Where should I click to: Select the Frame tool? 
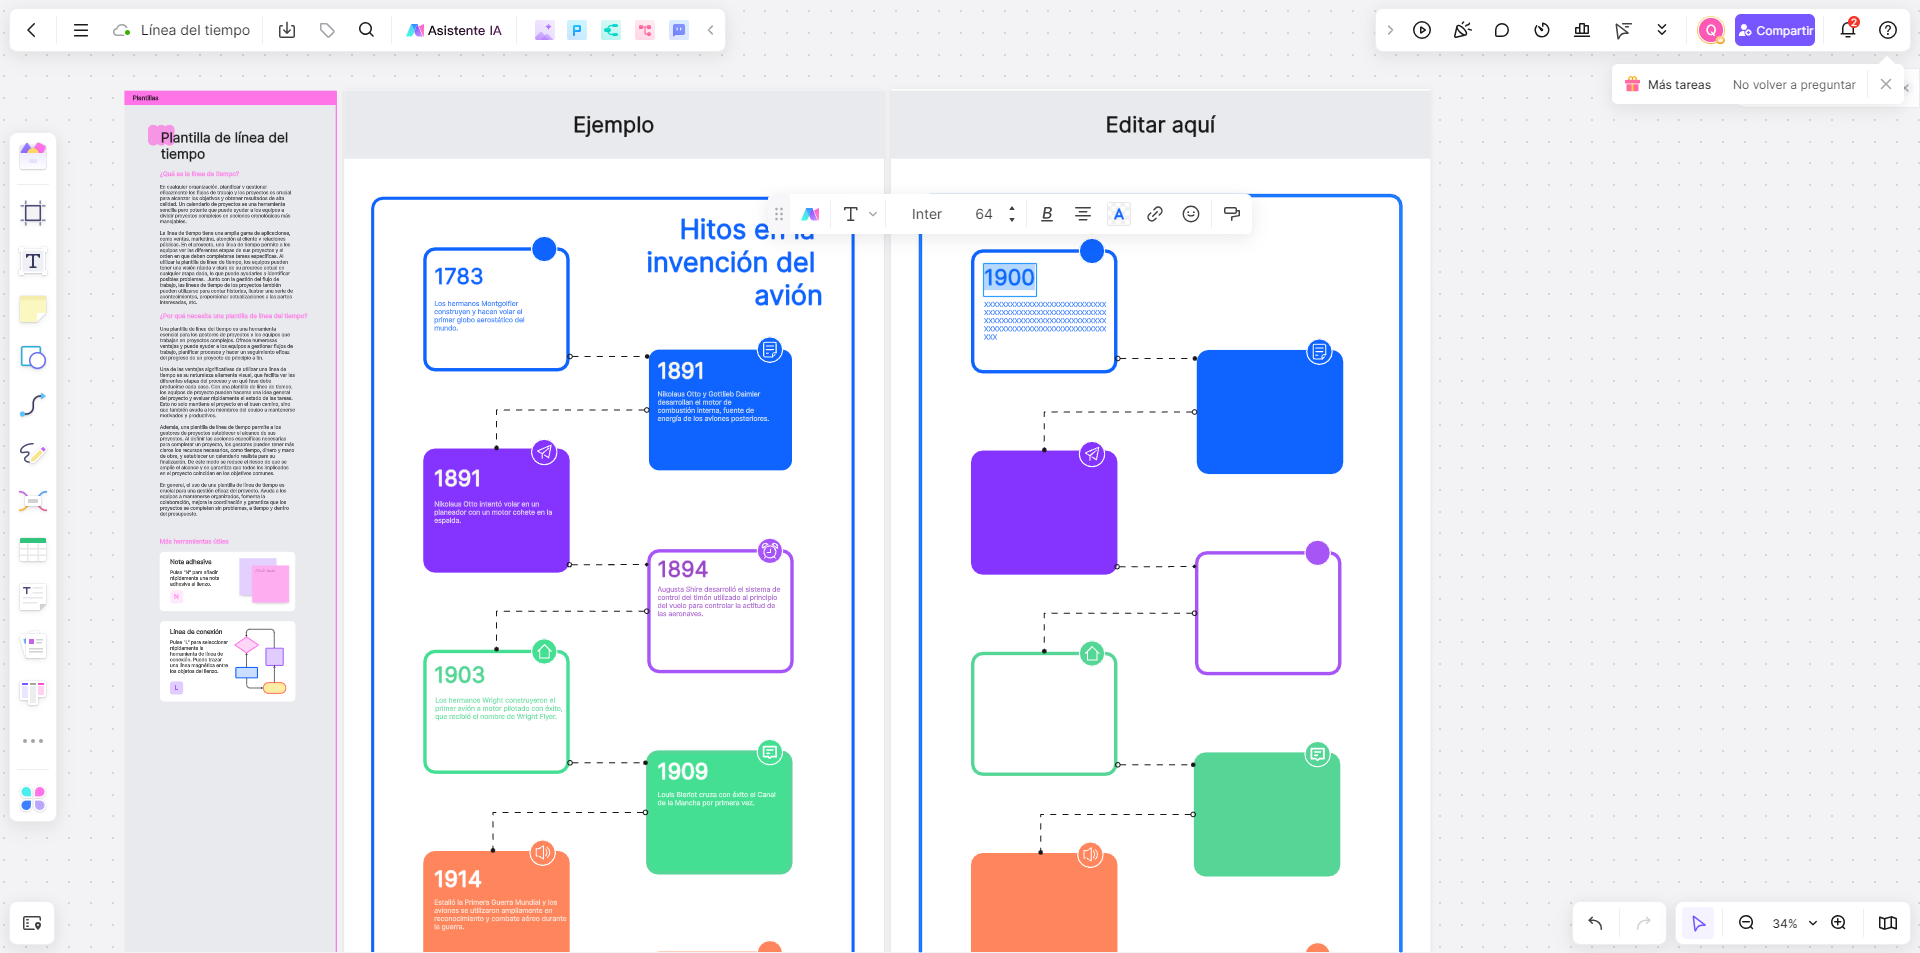(33, 213)
